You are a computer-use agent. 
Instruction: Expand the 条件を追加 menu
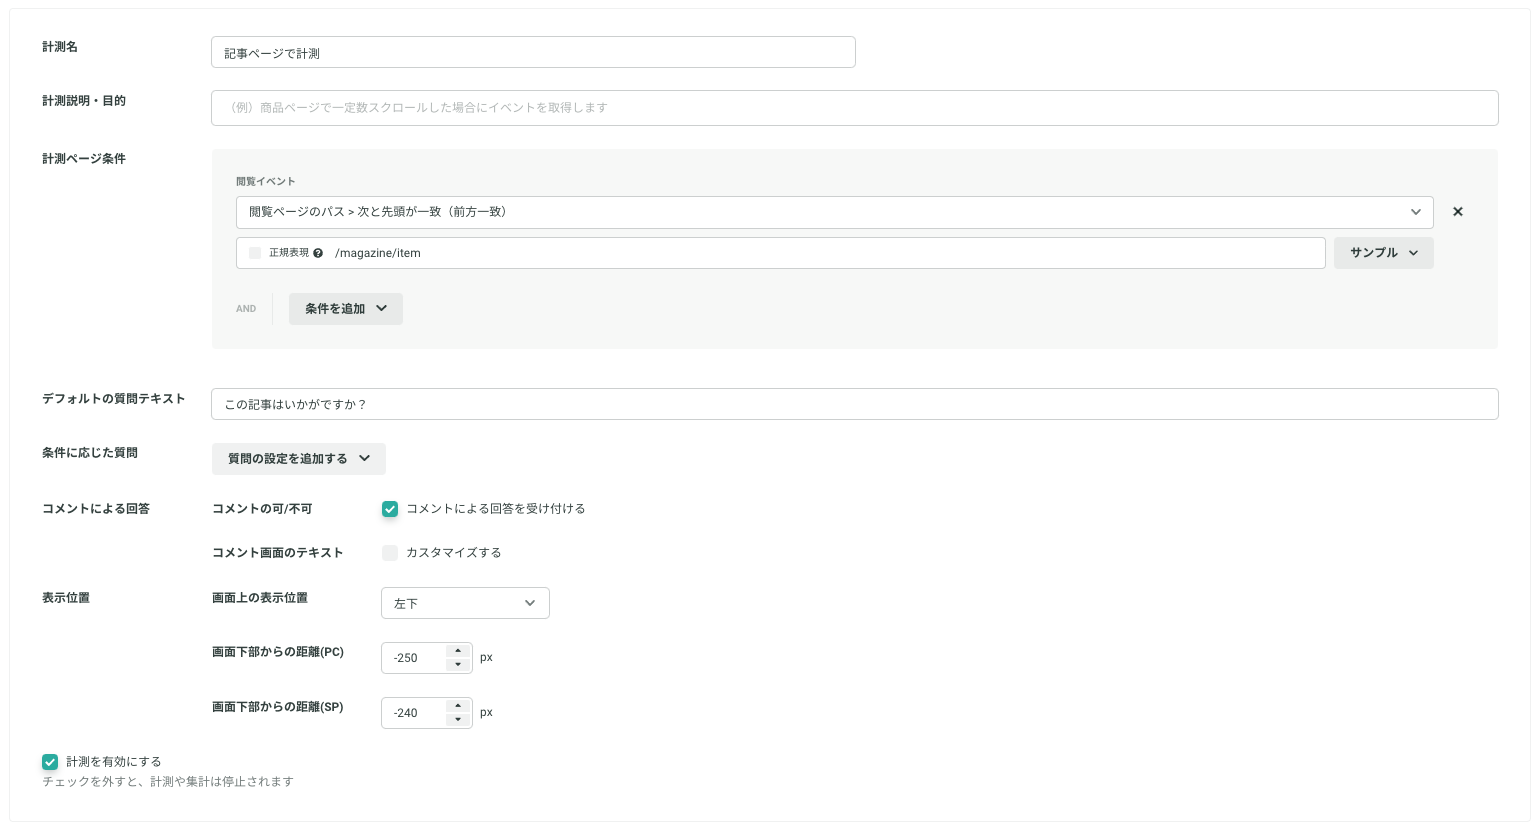[346, 309]
